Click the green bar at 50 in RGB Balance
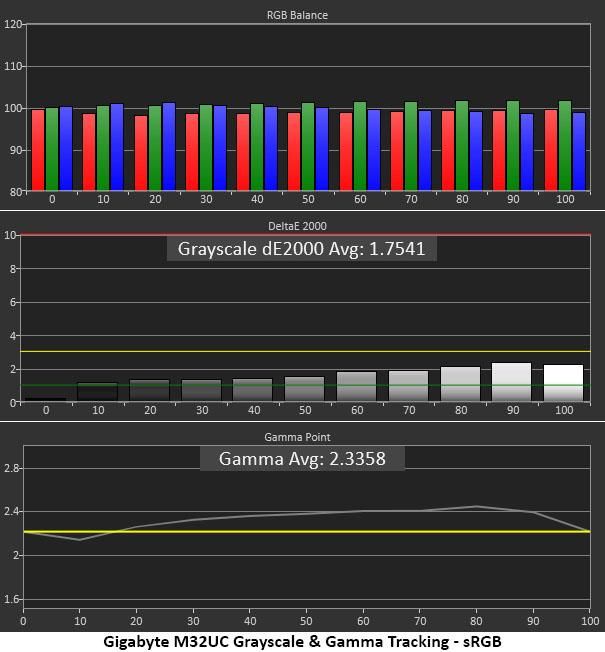605x652 pixels. 308,147
